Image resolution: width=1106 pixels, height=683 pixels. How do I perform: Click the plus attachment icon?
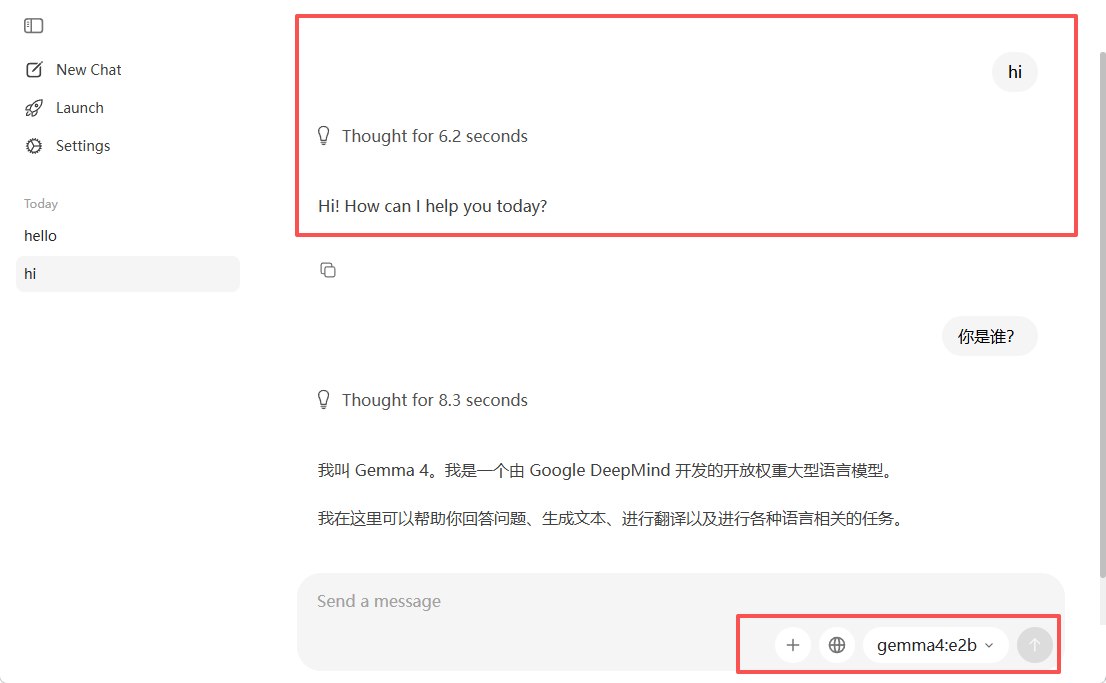(x=793, y=645)
